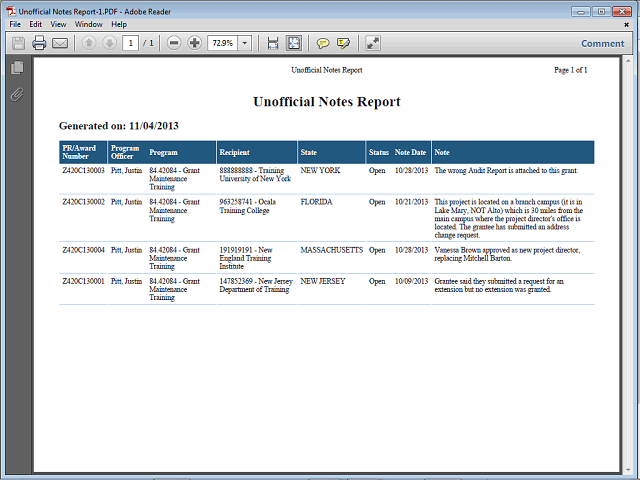640x480 pixels.
Task: Open the File menu
Action: point(15,24)
